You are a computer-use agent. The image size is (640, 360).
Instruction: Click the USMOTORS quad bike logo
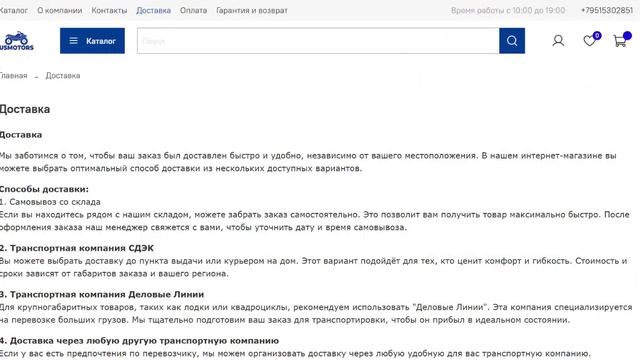click(16, 41)
